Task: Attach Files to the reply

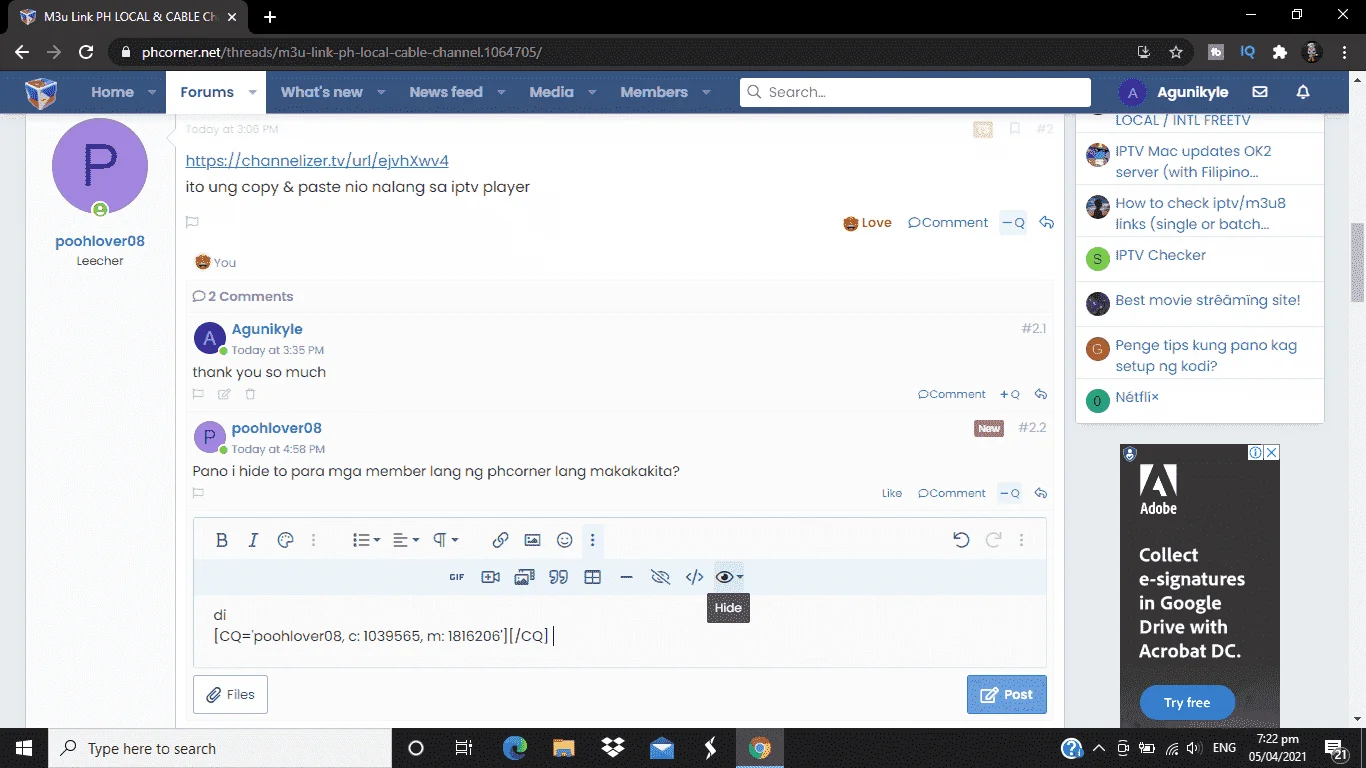Action: pos(230,694)
